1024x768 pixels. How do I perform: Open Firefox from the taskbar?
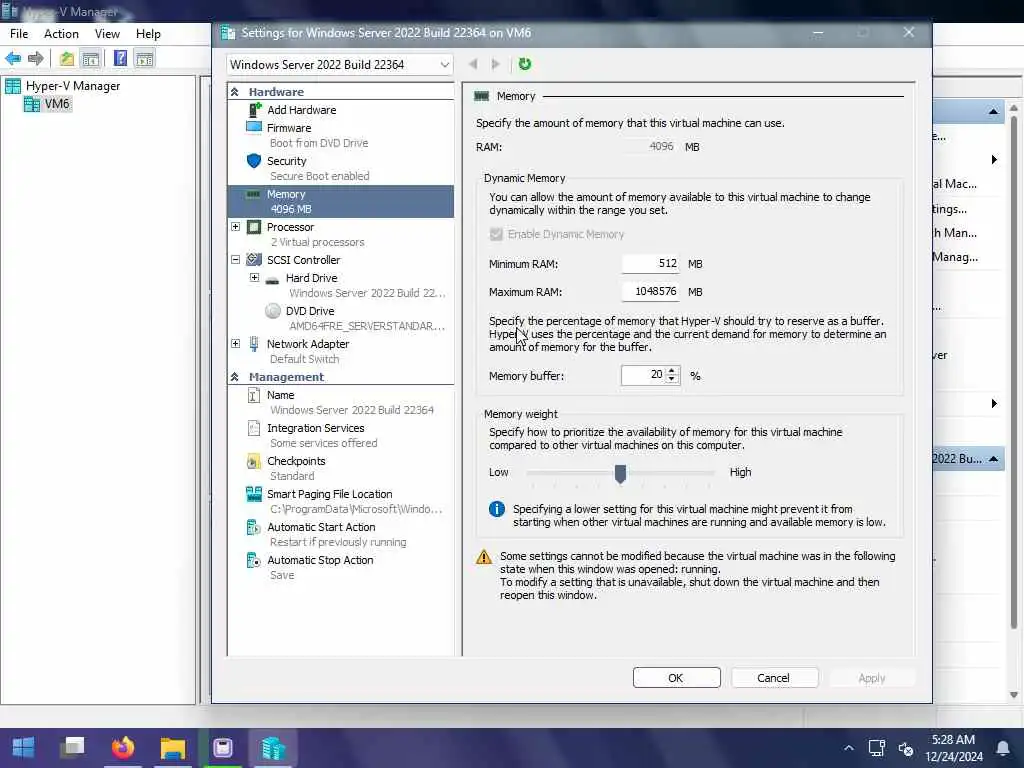pyautogui.click(x=123, y=747)
